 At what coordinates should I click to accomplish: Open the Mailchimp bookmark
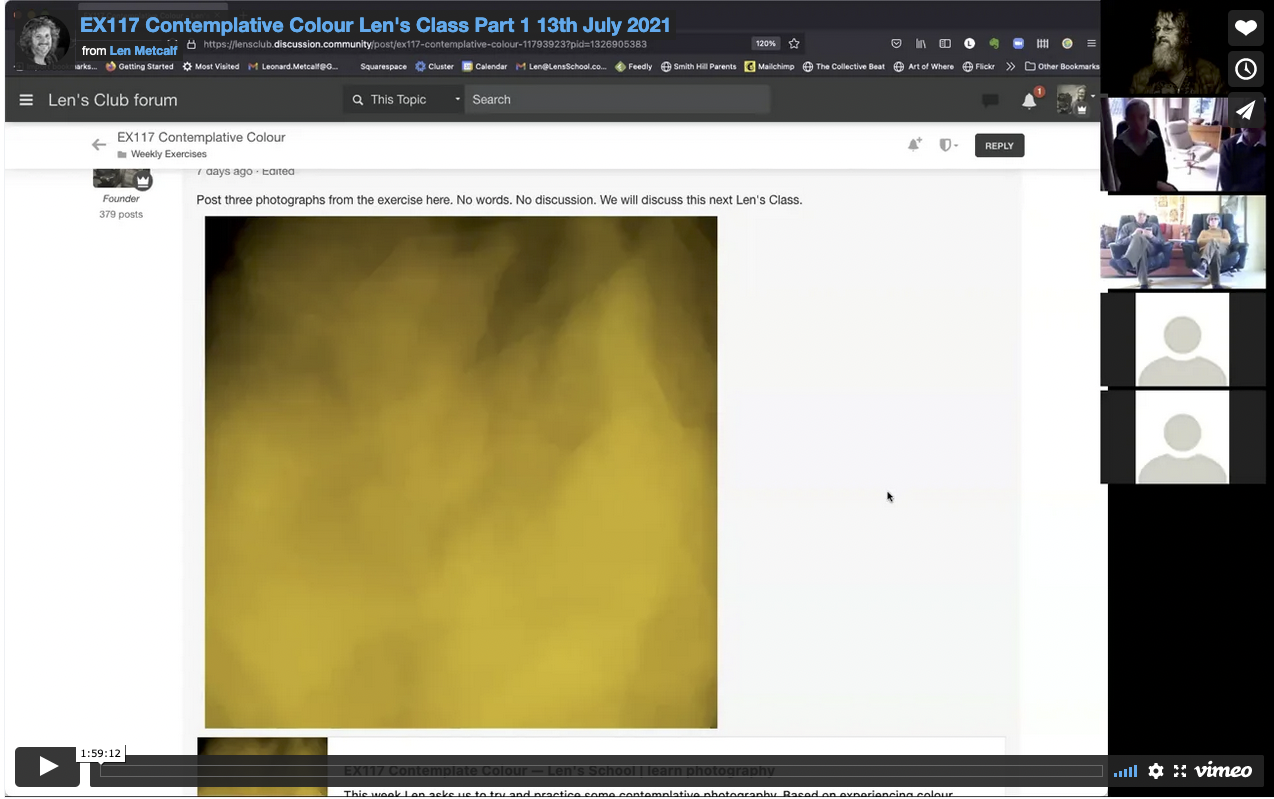pos(770,67)
